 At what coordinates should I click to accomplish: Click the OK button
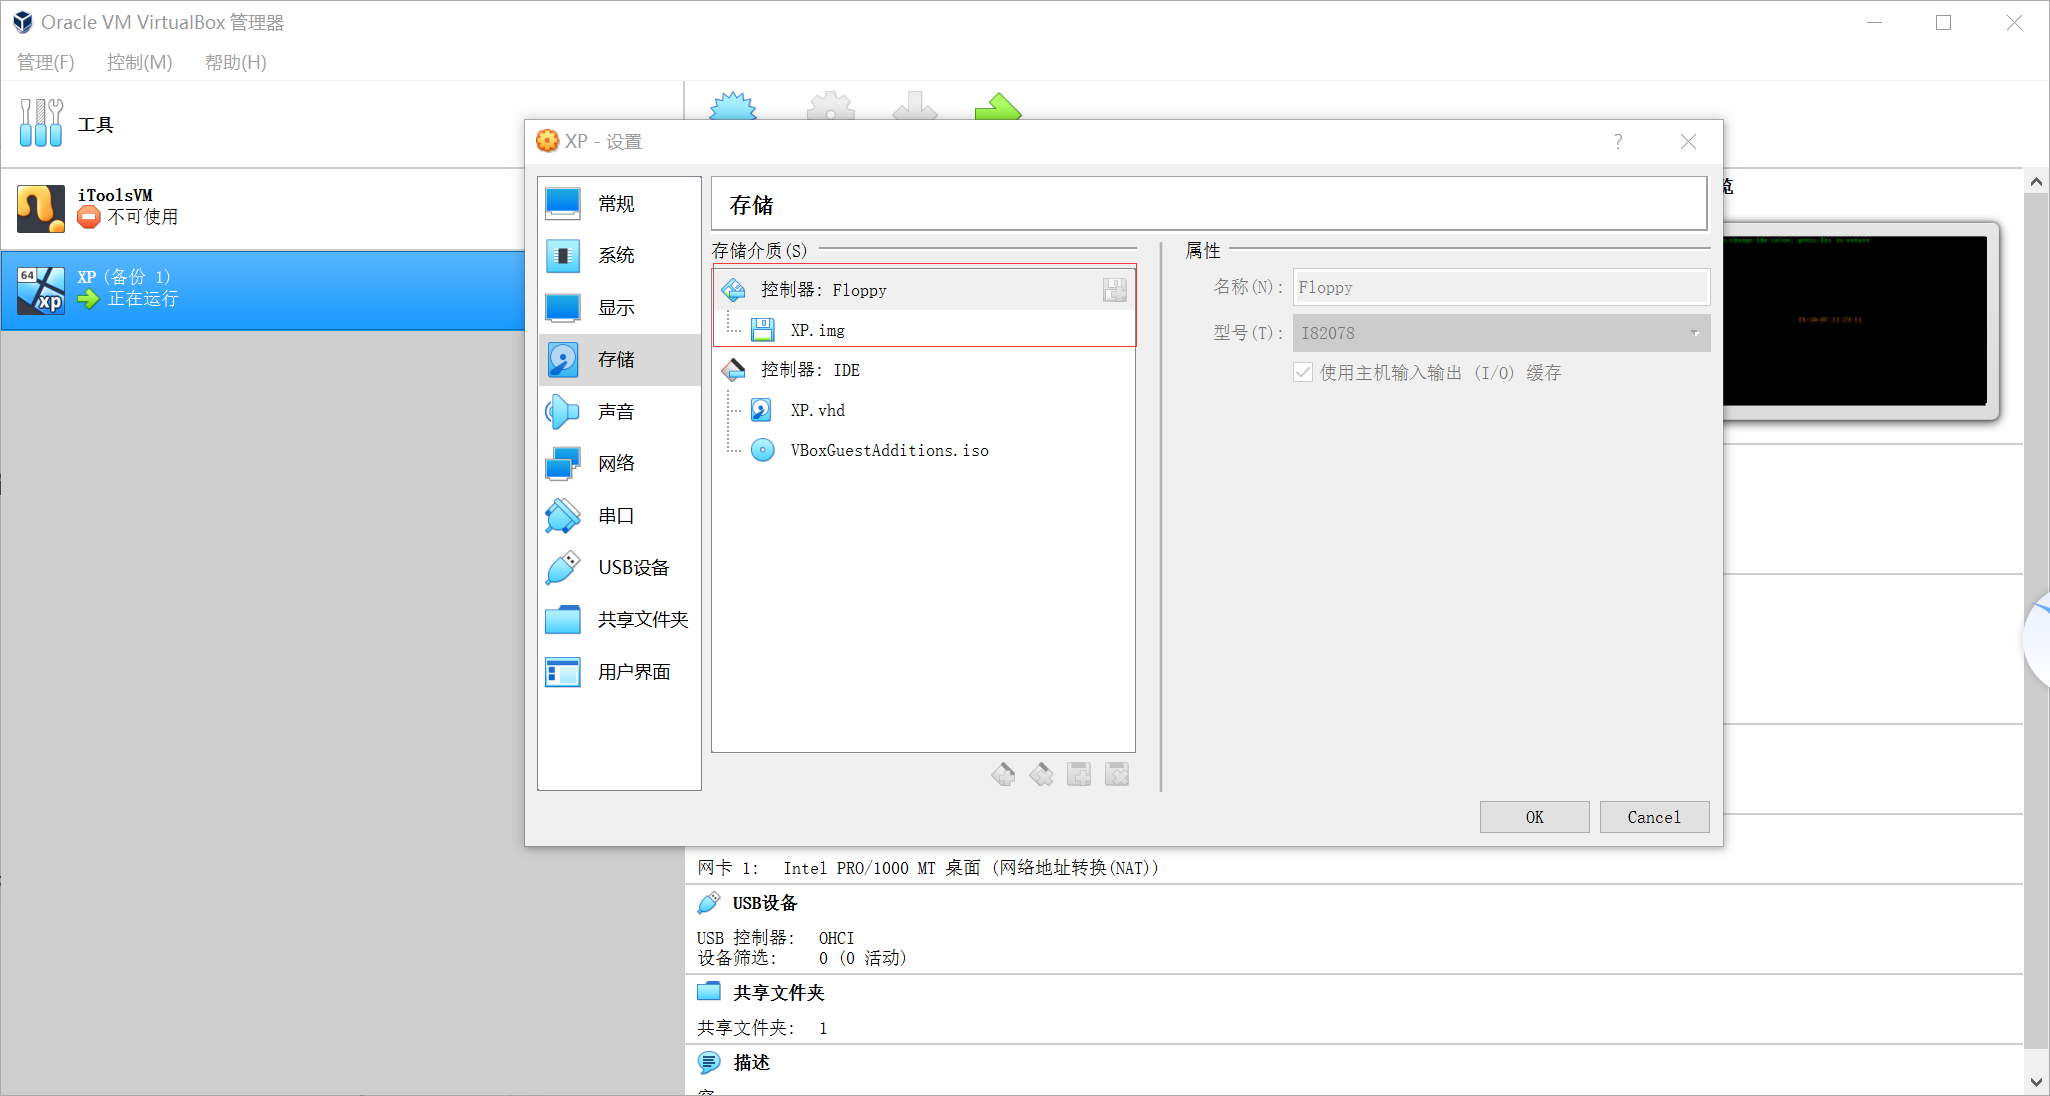pyautogui.click(x=1534, y=817)
